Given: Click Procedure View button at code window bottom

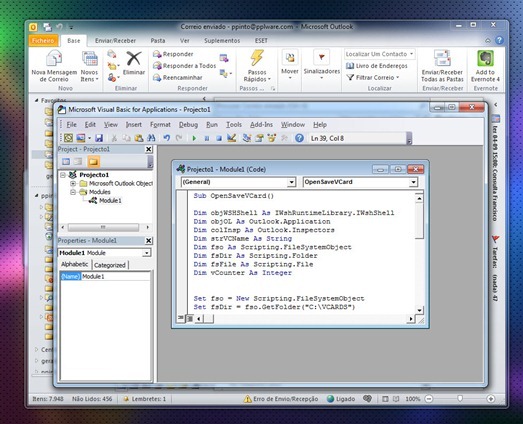Looking at the screenshot, I should pos(181,318).
